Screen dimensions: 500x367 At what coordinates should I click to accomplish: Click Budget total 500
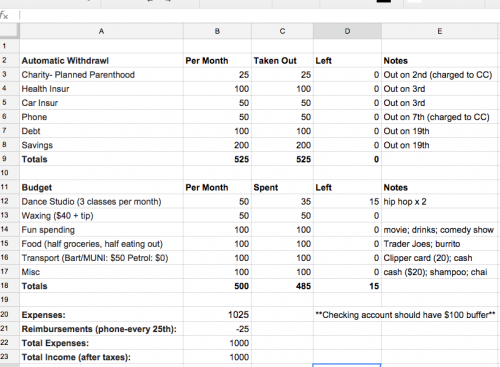pyautogui.click(x=217, y=286)
